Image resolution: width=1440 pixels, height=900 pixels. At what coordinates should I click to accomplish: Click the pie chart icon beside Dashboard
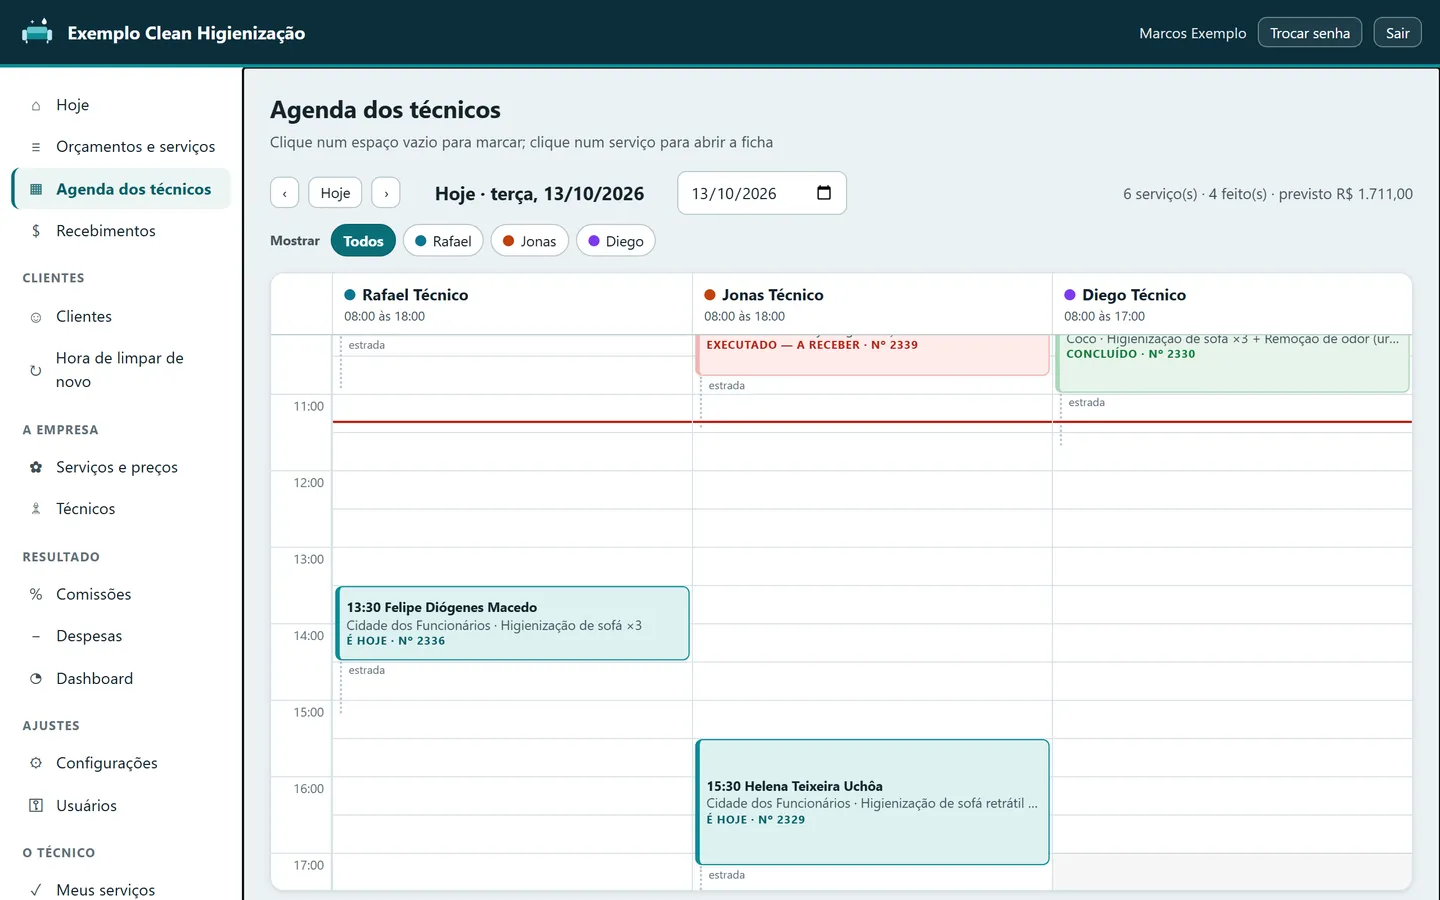pyautogui.click(x=36, y=678)
